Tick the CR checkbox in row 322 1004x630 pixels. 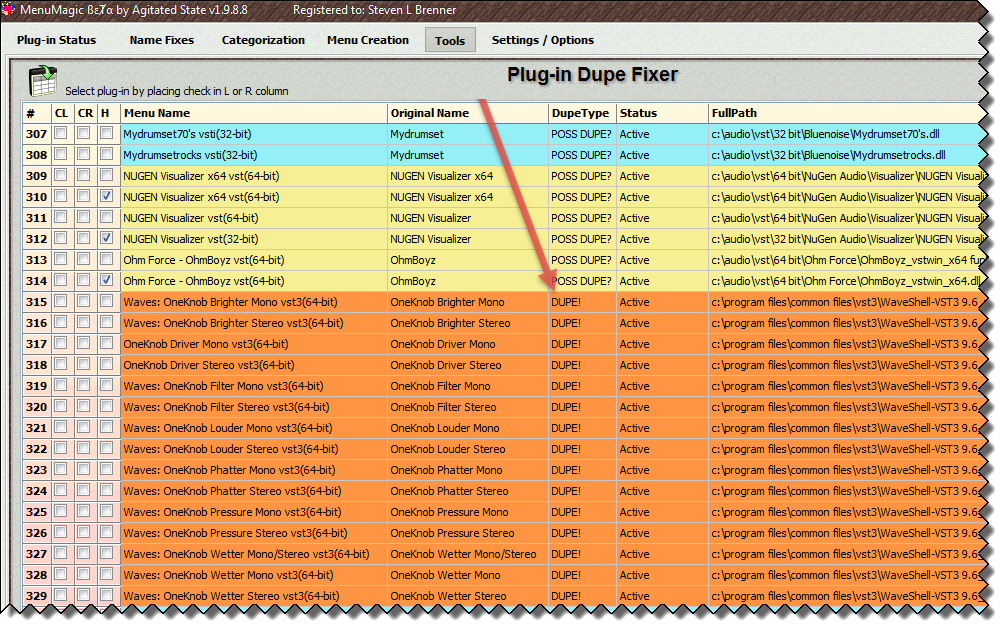tap(84, 448)
